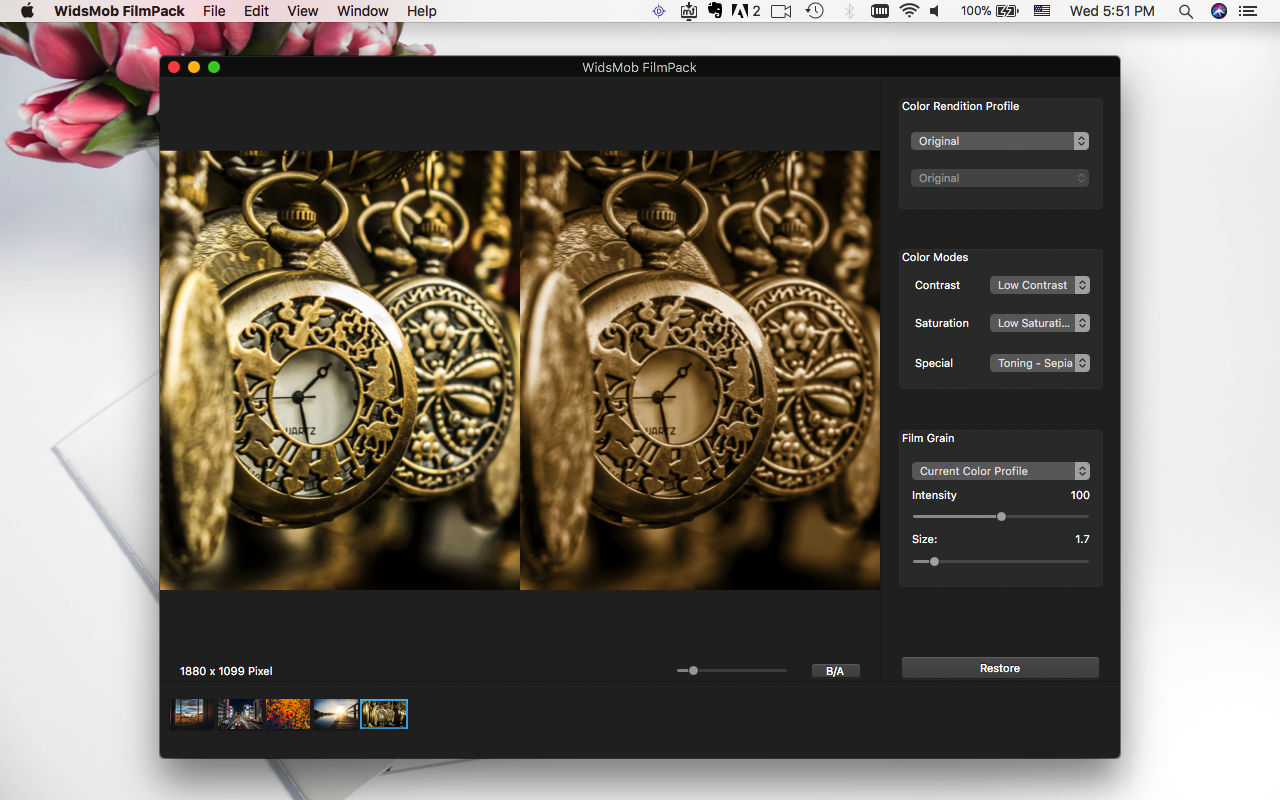Click the Restore button
1280x800 pixels.
coord(1000,668)
